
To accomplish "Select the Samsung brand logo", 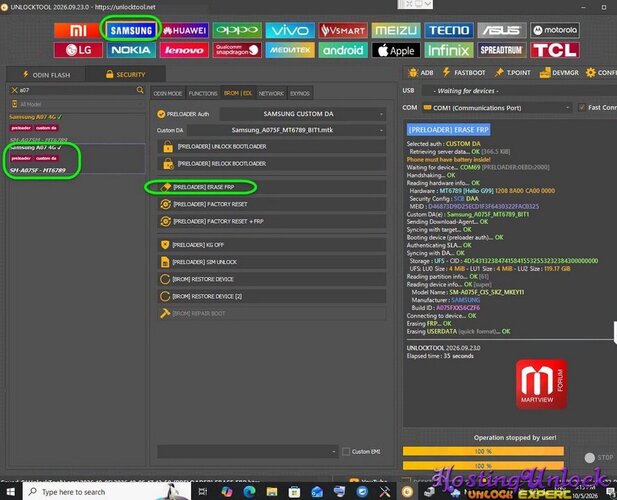I will pos(131,30).
